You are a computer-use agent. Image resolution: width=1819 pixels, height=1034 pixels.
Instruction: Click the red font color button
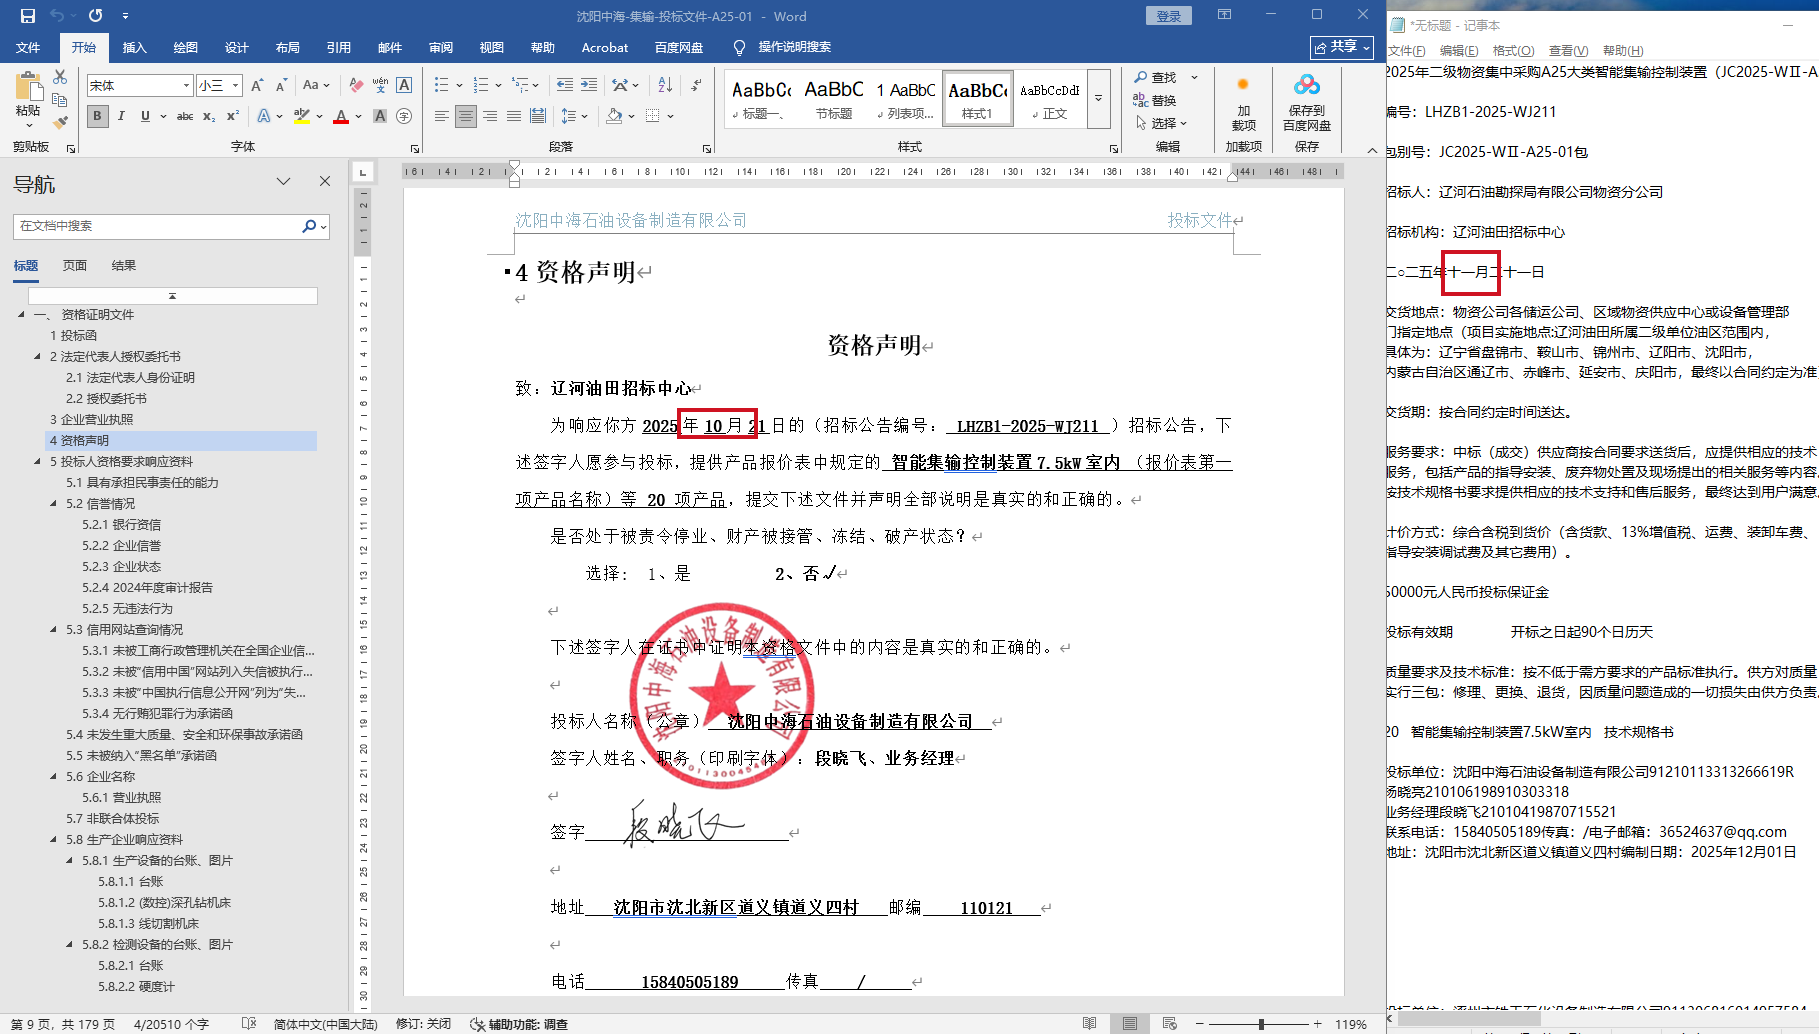point(341,116)
